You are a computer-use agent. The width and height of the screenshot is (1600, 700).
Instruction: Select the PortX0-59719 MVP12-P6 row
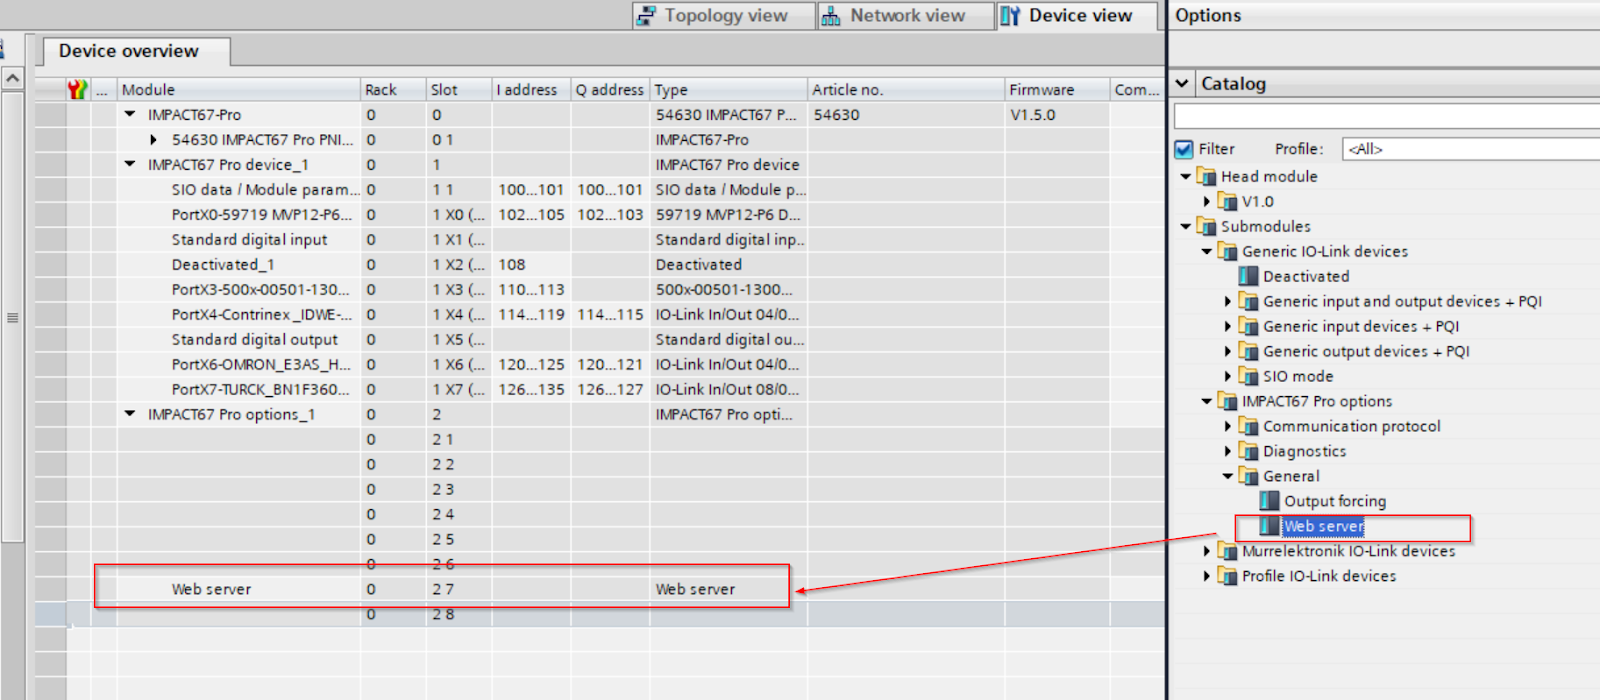pyautogui.click(x=600, y=215)
